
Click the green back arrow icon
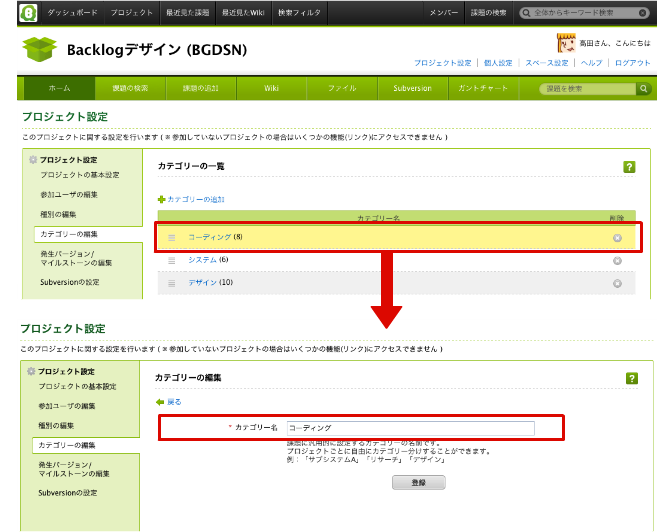(160, 402)
